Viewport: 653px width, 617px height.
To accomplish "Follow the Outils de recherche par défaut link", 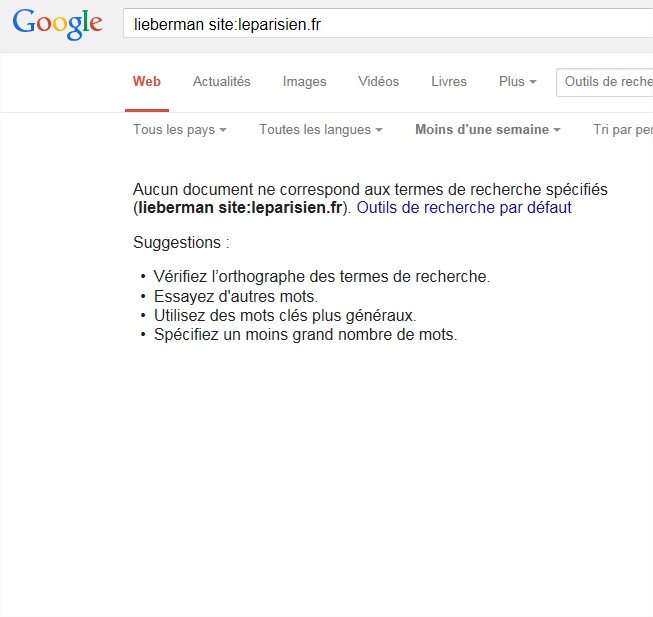I will point(464,207).
